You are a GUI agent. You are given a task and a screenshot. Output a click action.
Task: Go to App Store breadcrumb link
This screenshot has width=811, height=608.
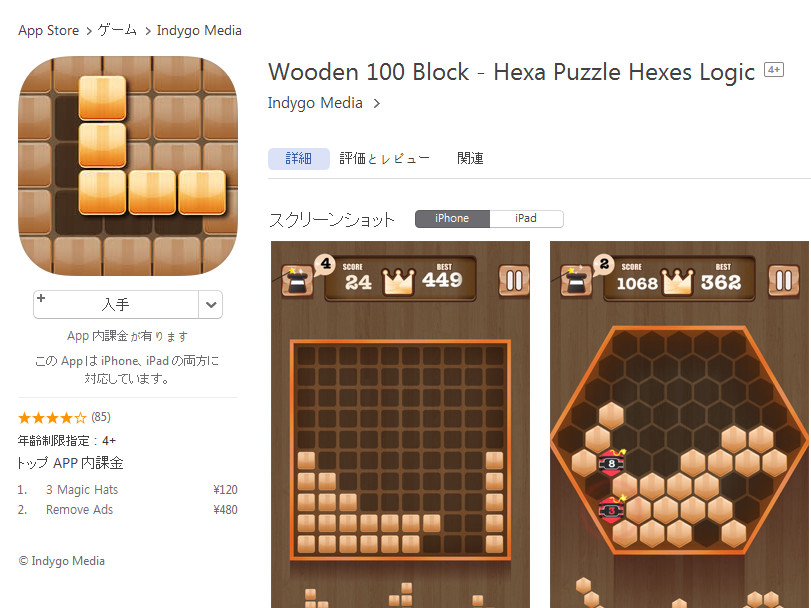point(49,31)
